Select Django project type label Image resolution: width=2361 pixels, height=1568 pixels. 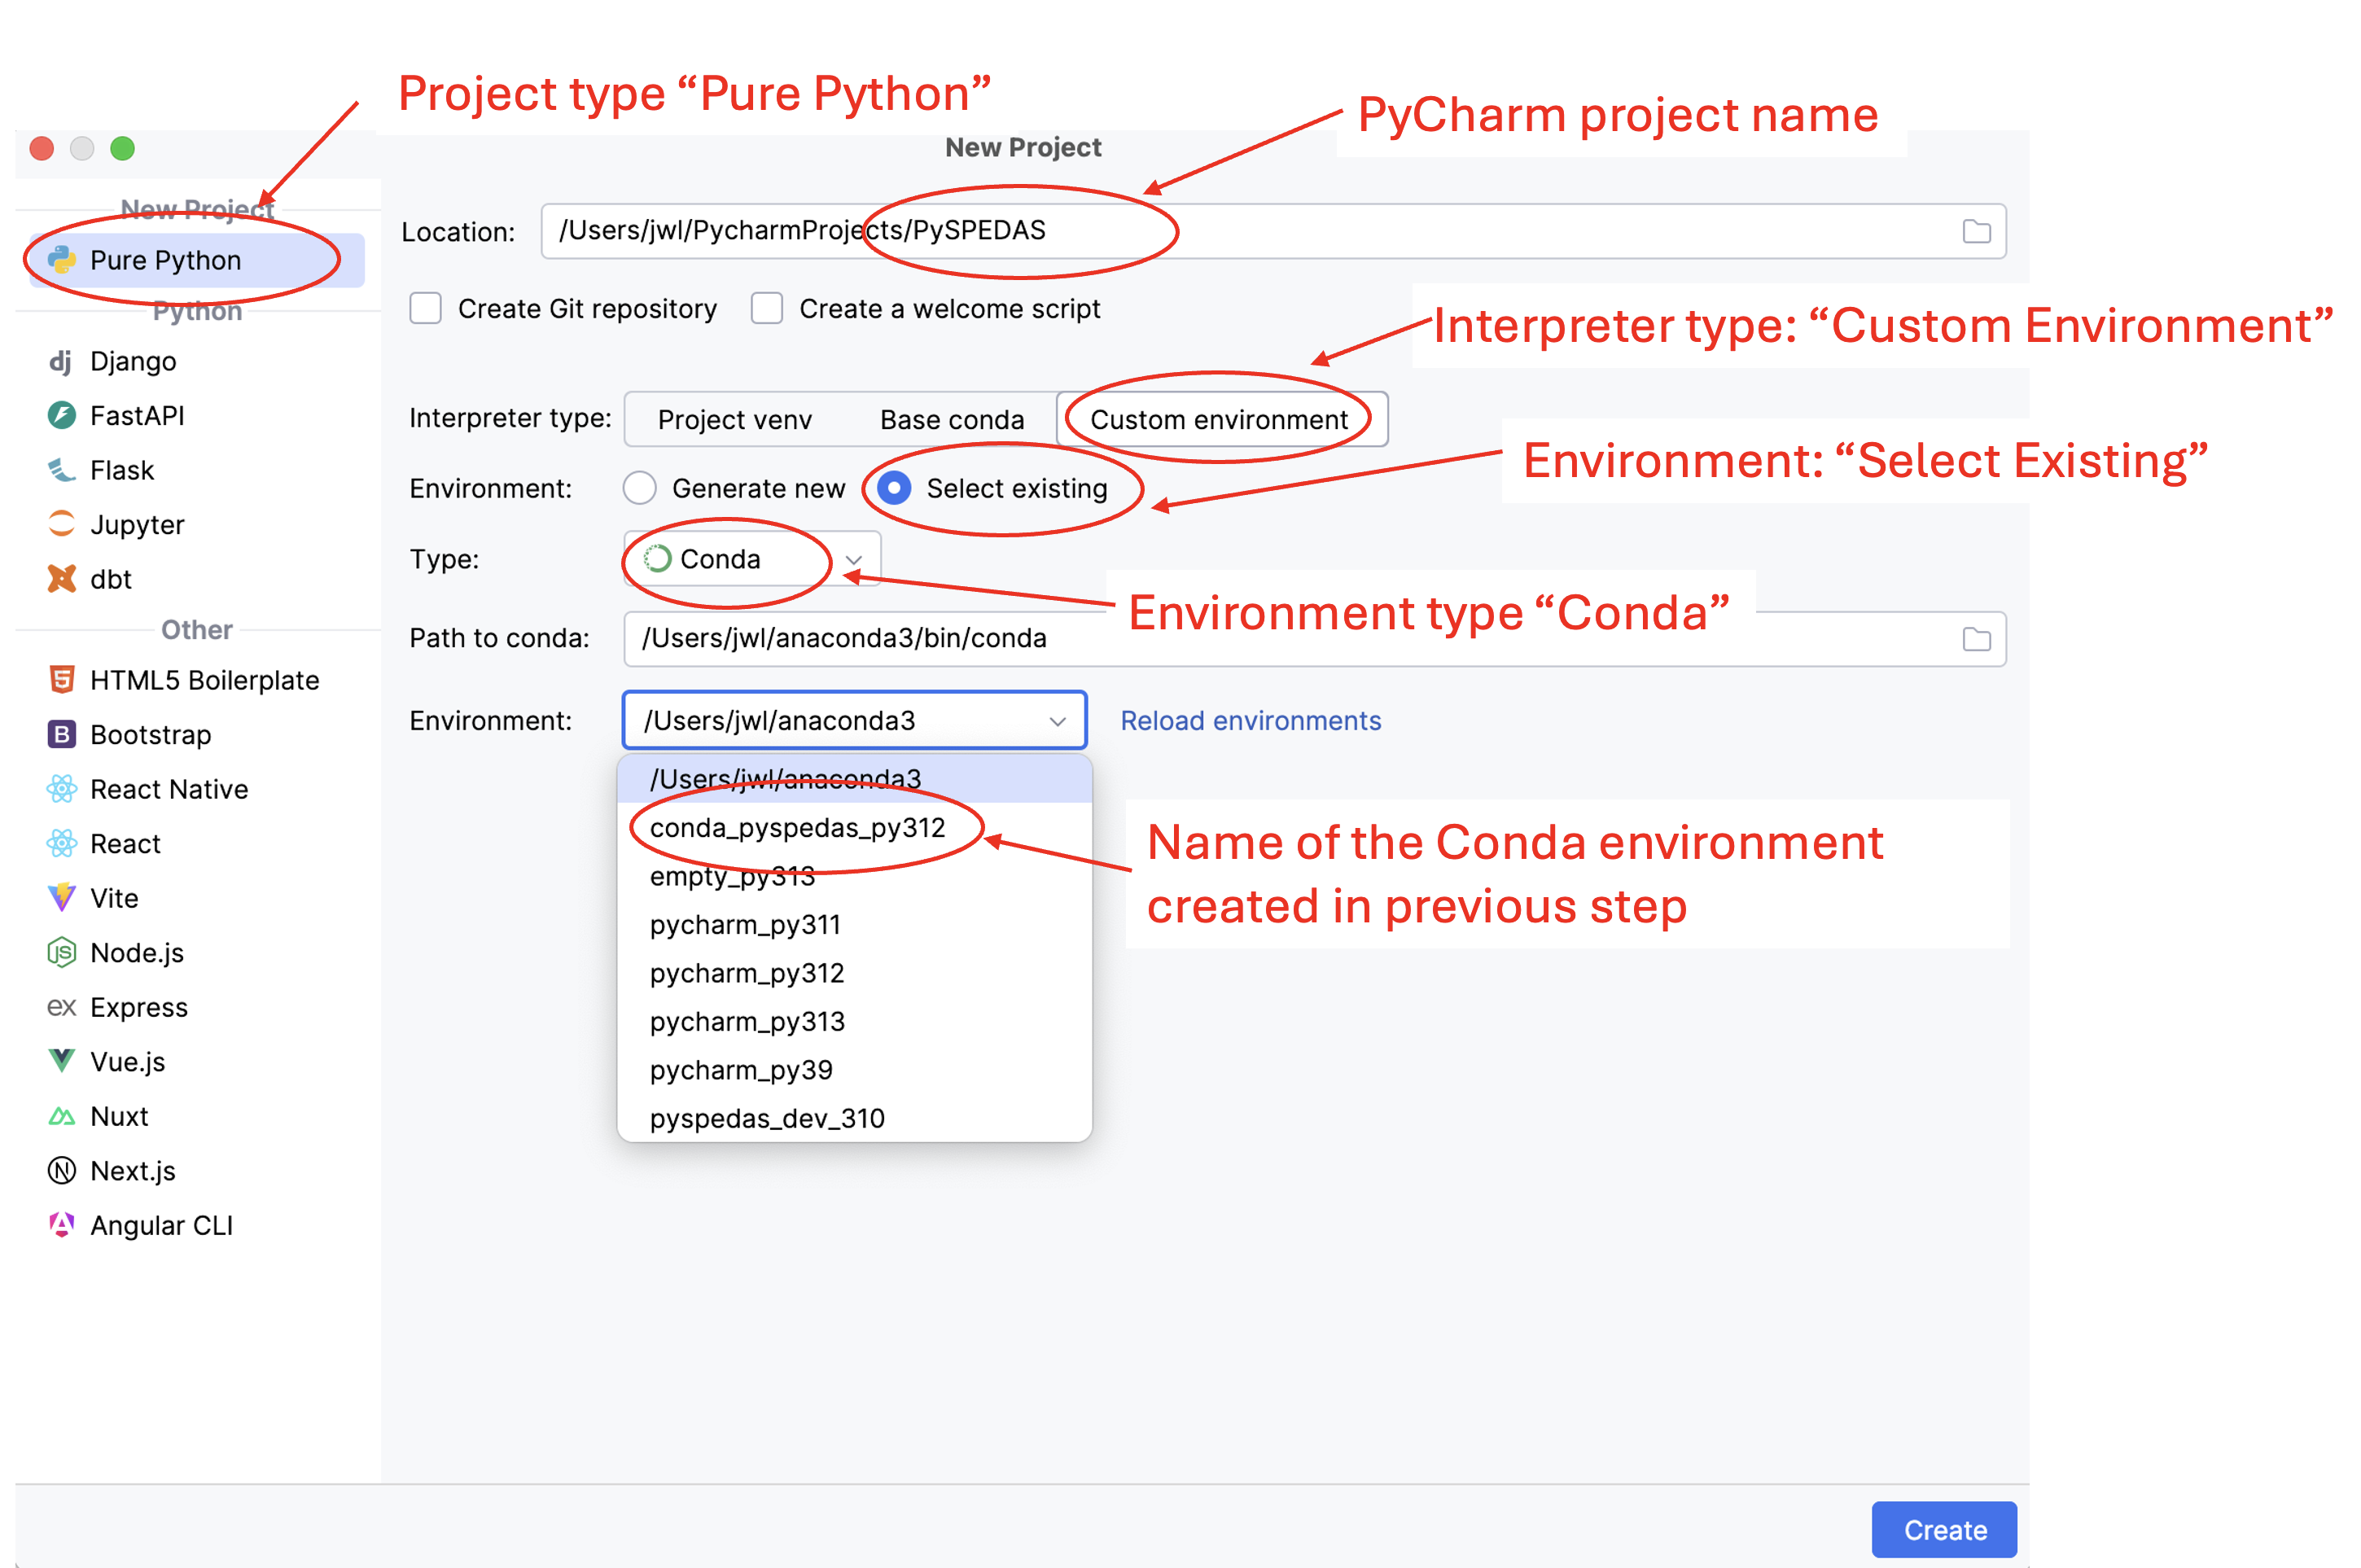133,361
